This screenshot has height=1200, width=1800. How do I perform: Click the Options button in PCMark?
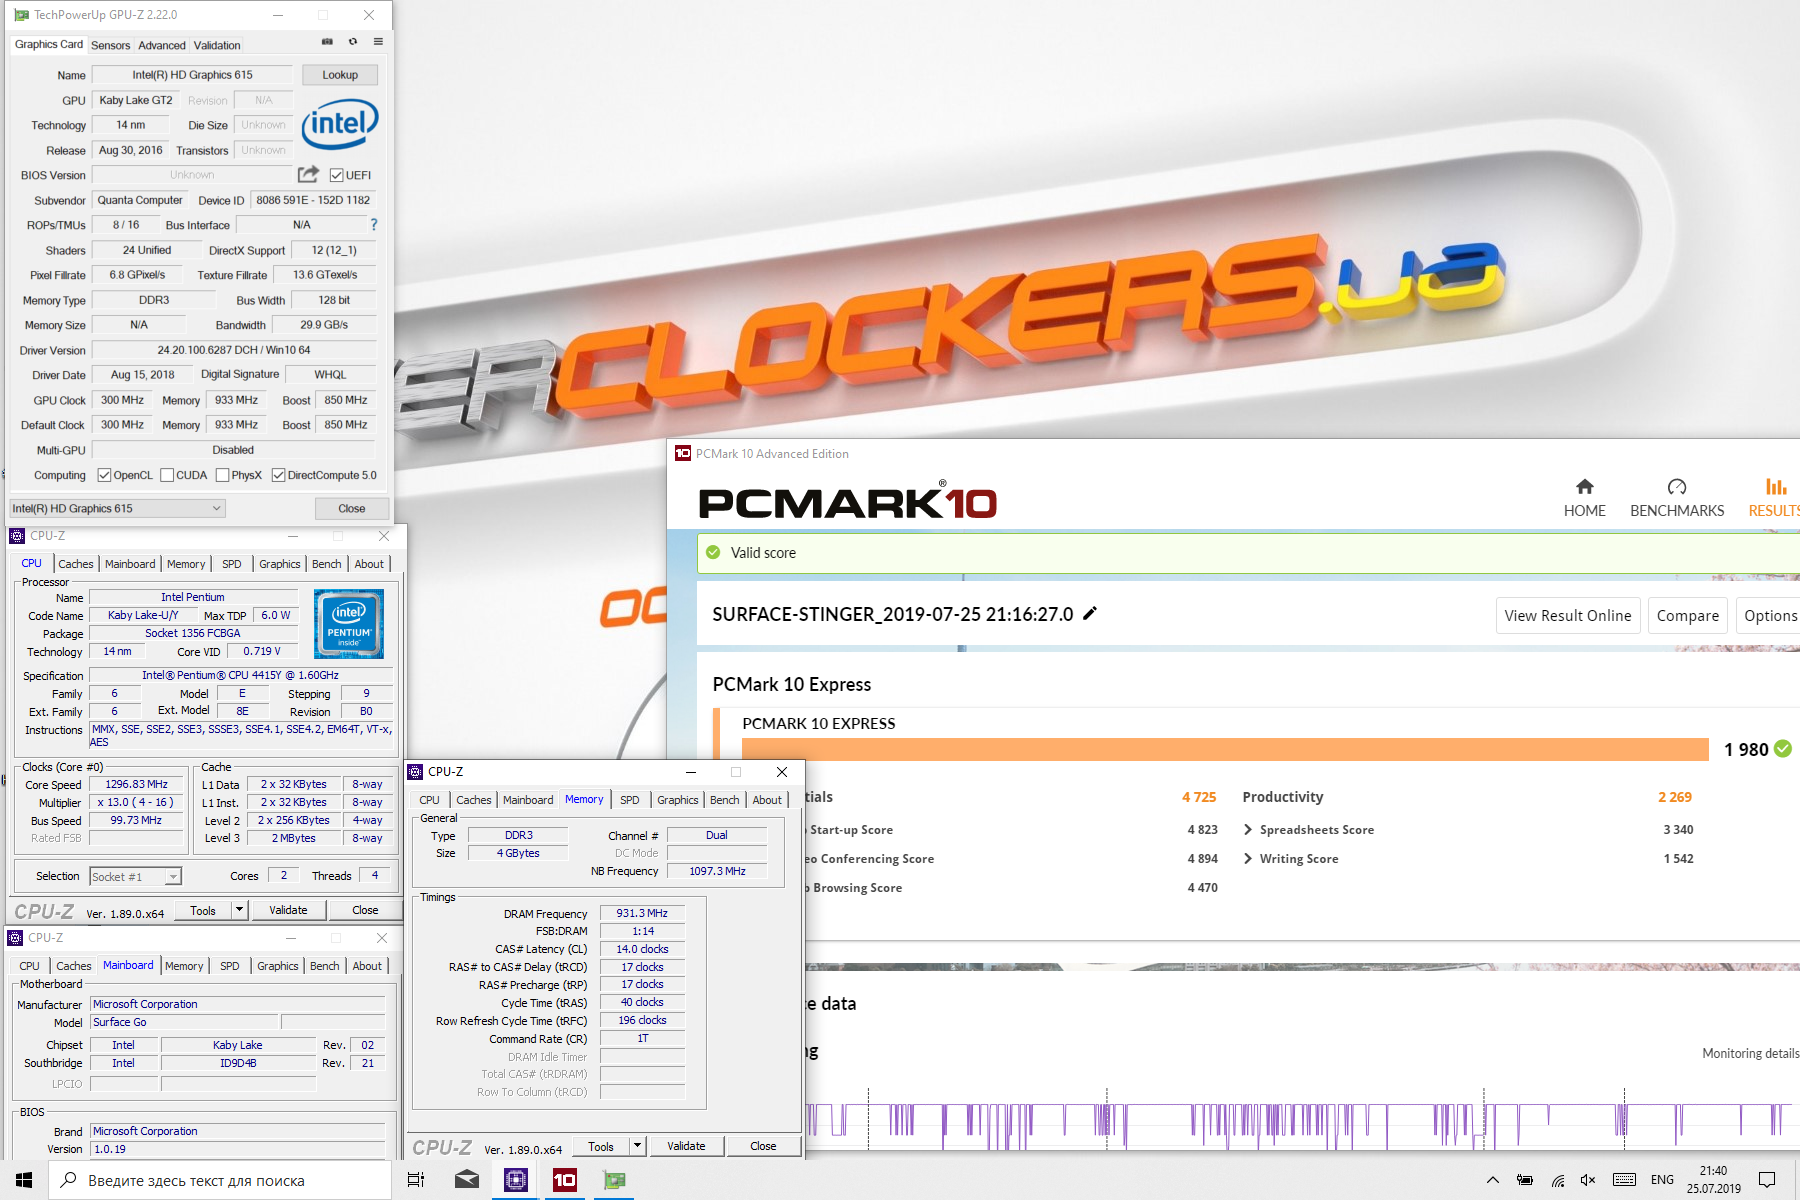click(x=1769, y=616)
